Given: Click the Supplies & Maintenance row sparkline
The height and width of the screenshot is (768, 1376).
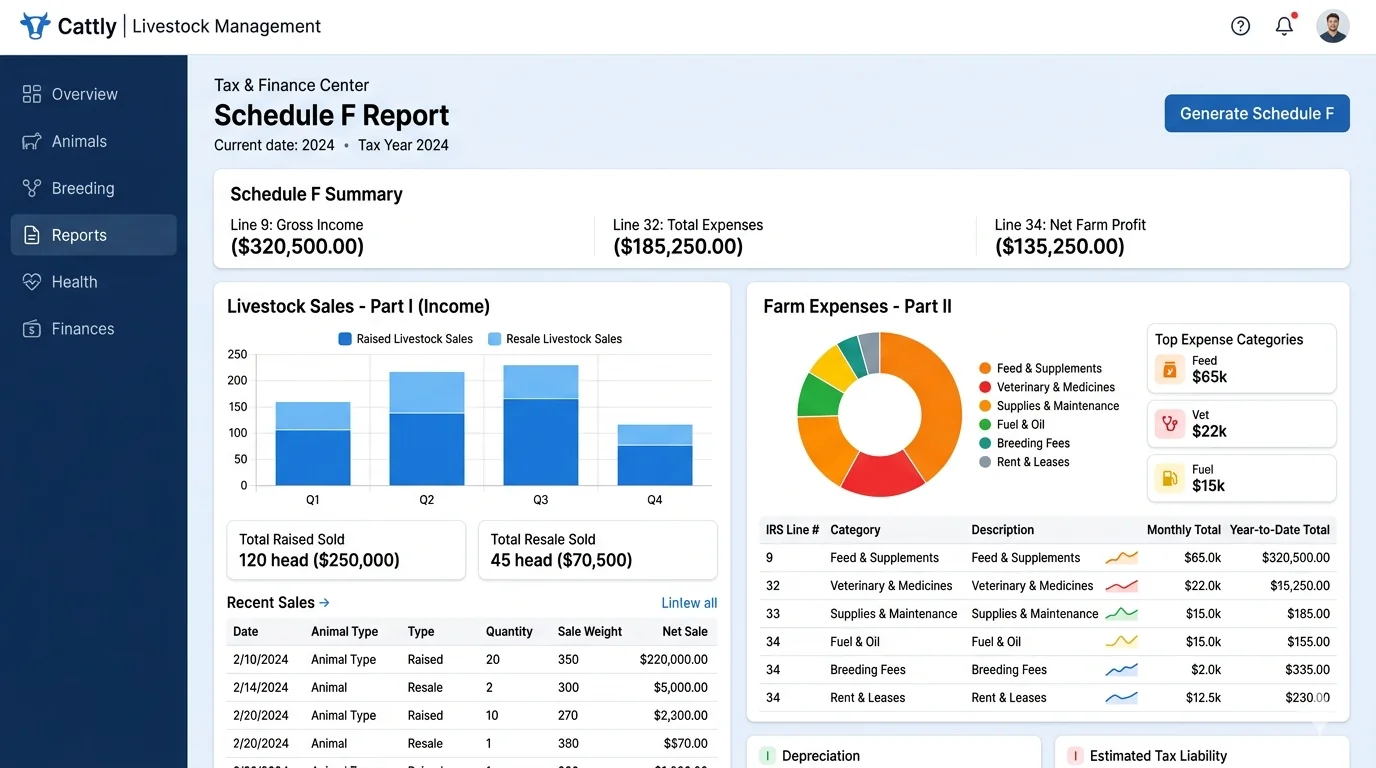Looking at the screenshot, I should (x=1121, y=614).
